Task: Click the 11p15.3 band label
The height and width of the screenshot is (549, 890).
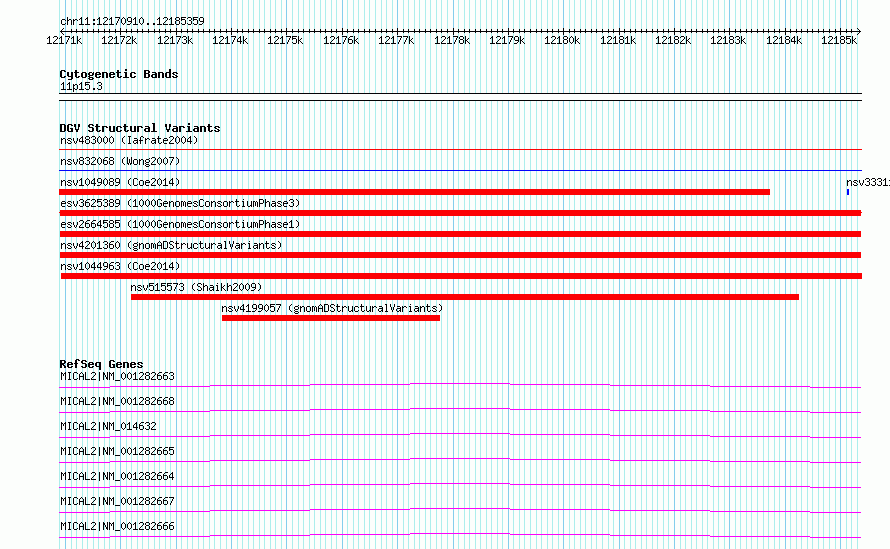Action: [81, 86]
